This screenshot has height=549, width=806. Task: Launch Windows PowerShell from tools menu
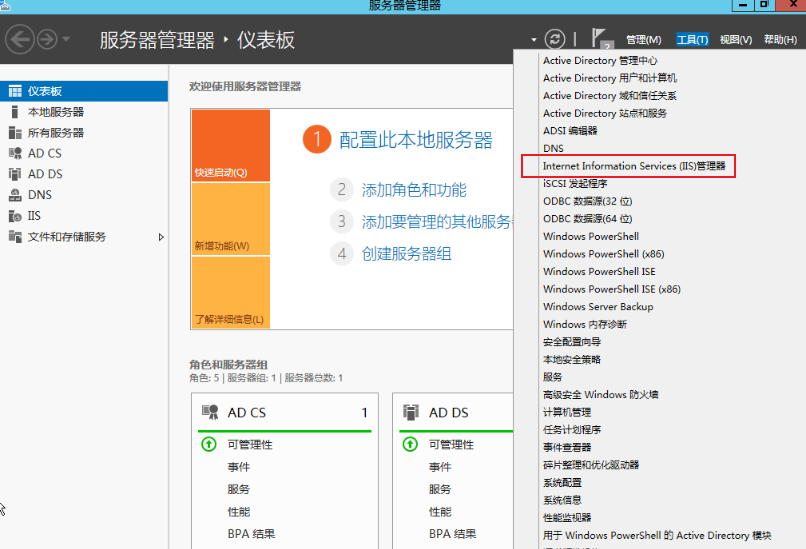[591, 236]
